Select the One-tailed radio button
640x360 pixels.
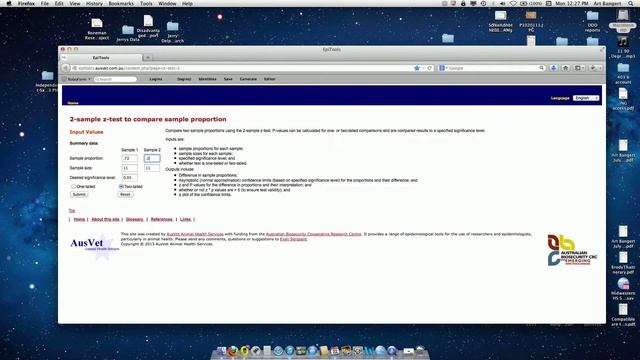(x=73, y=187)
